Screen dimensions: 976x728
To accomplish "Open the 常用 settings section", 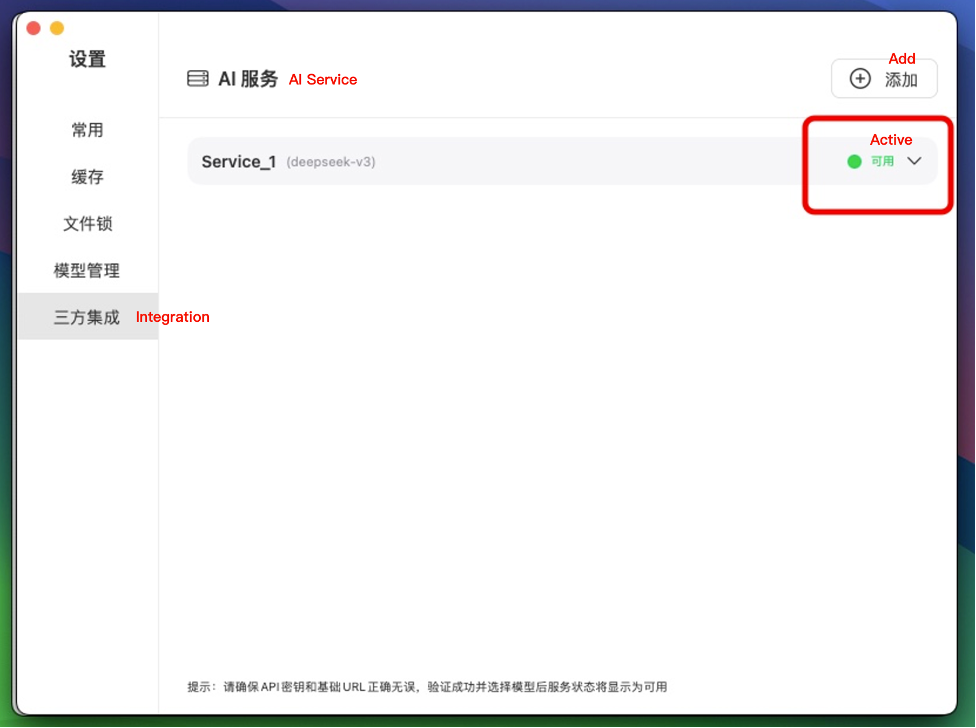I will [87, 130].
